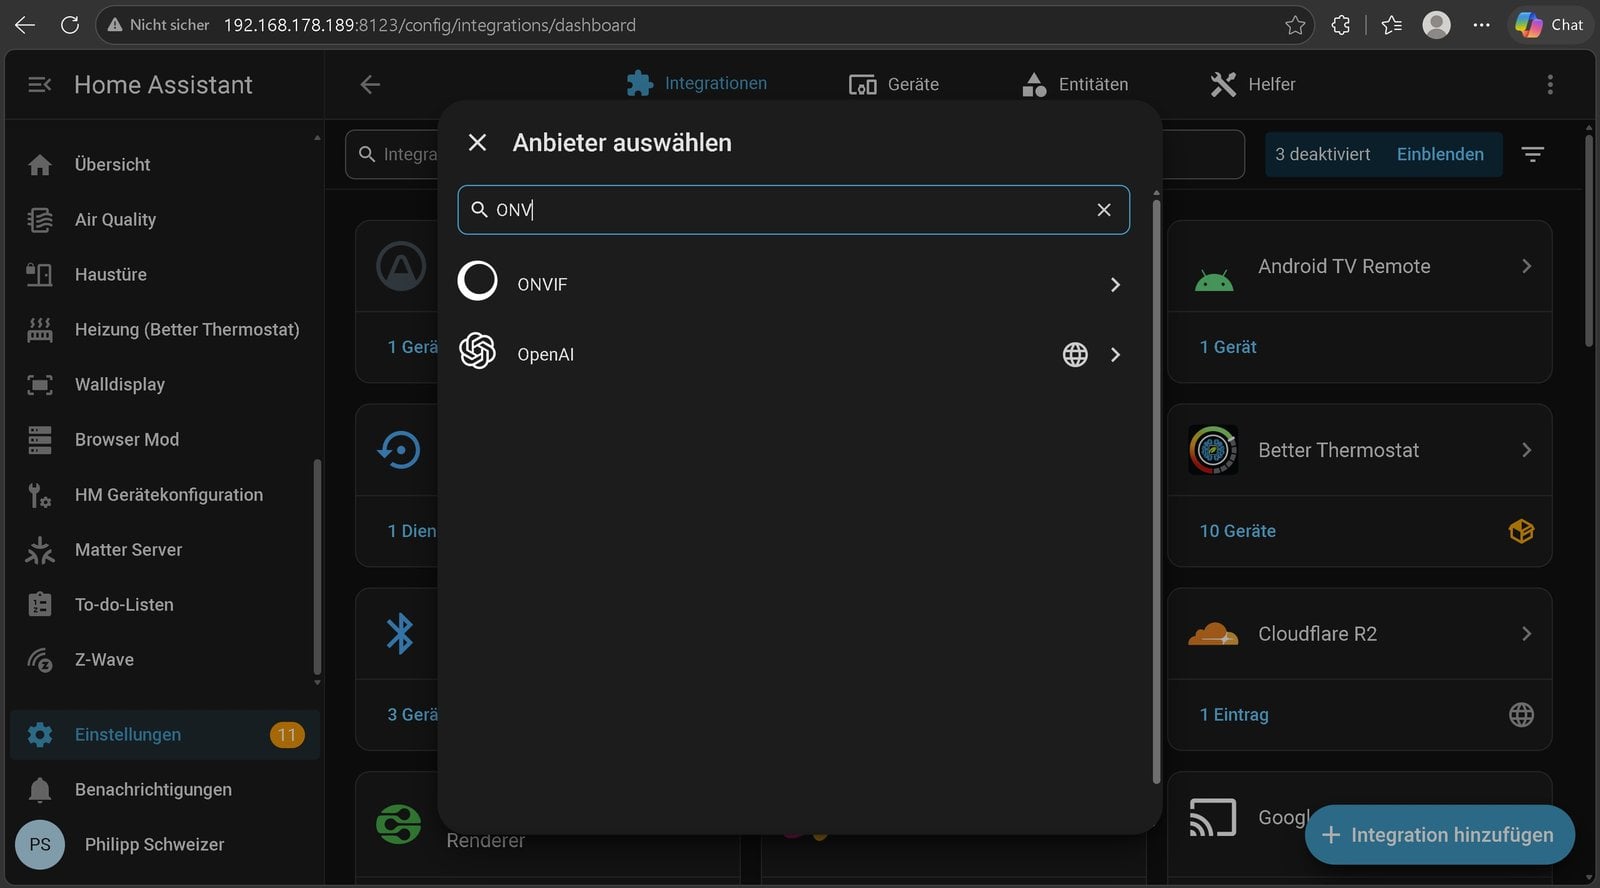Open Android TV Remote integration card
The width and height of the screenshot is (1600, 888).
pyautogui.click(x=1360, y=266)
